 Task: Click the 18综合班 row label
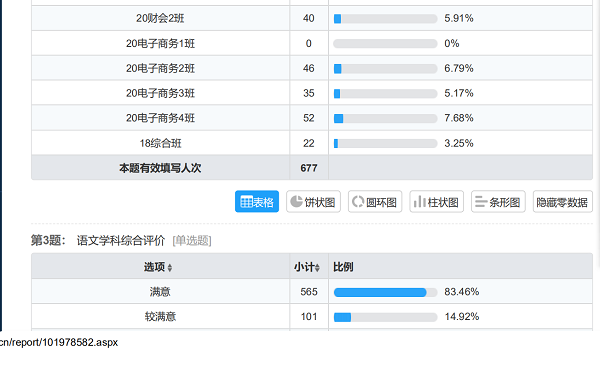click(x=160, y=144)
